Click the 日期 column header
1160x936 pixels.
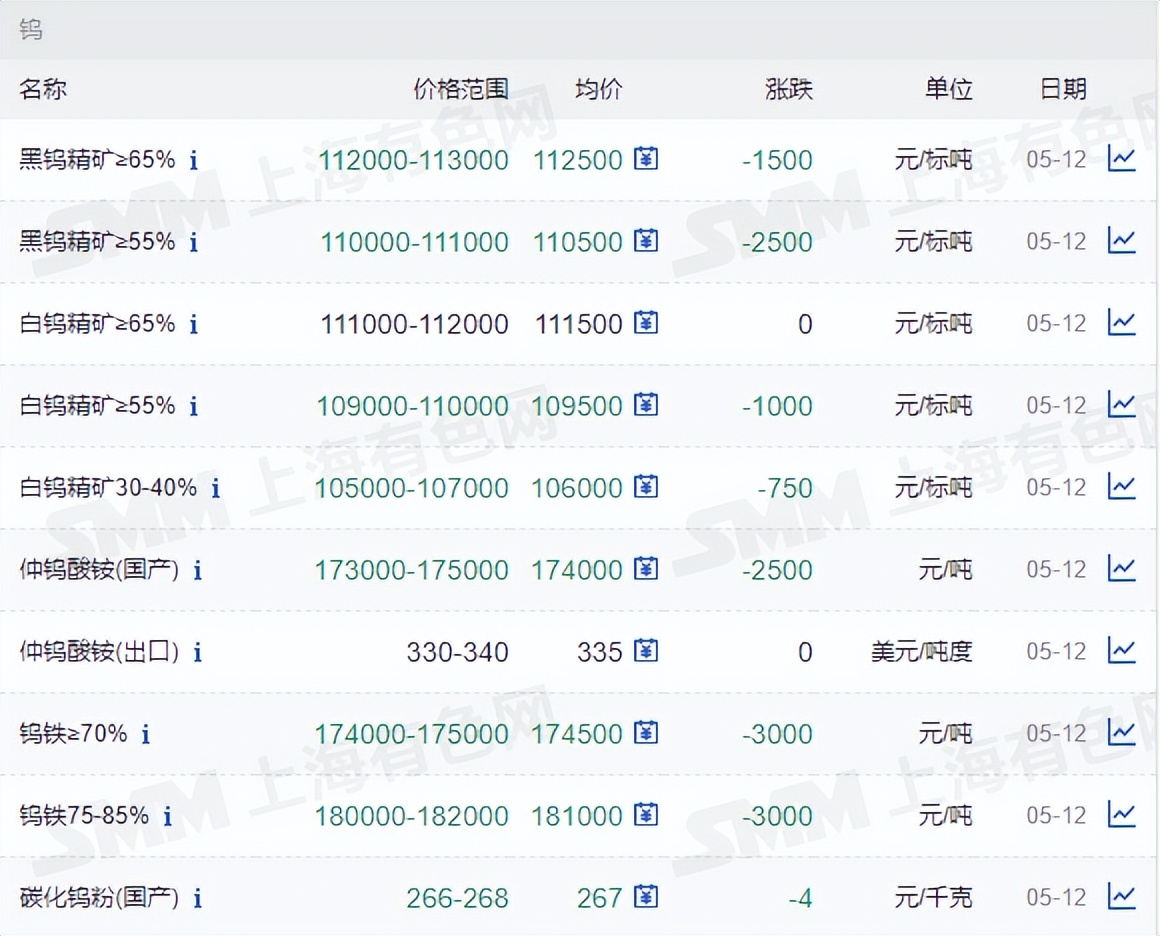(x=1063, y=90)
